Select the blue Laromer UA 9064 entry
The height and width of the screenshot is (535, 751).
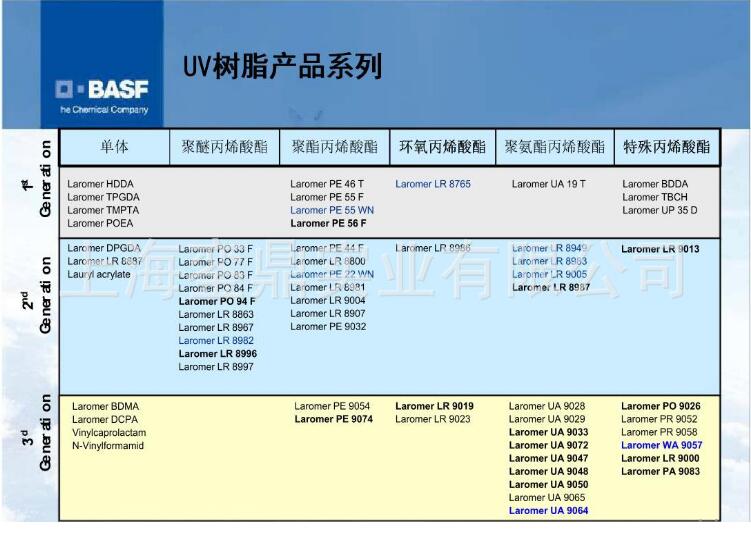[x=549, y=511]
